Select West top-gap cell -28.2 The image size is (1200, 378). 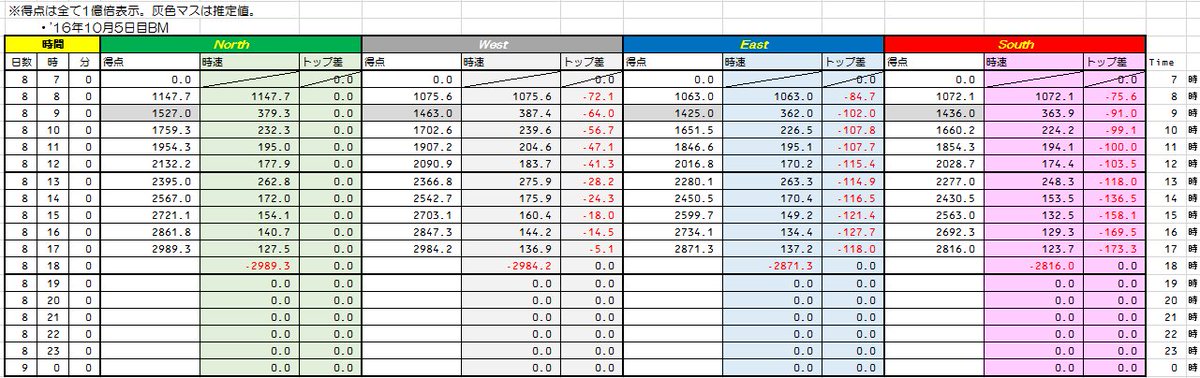(591, 180)
